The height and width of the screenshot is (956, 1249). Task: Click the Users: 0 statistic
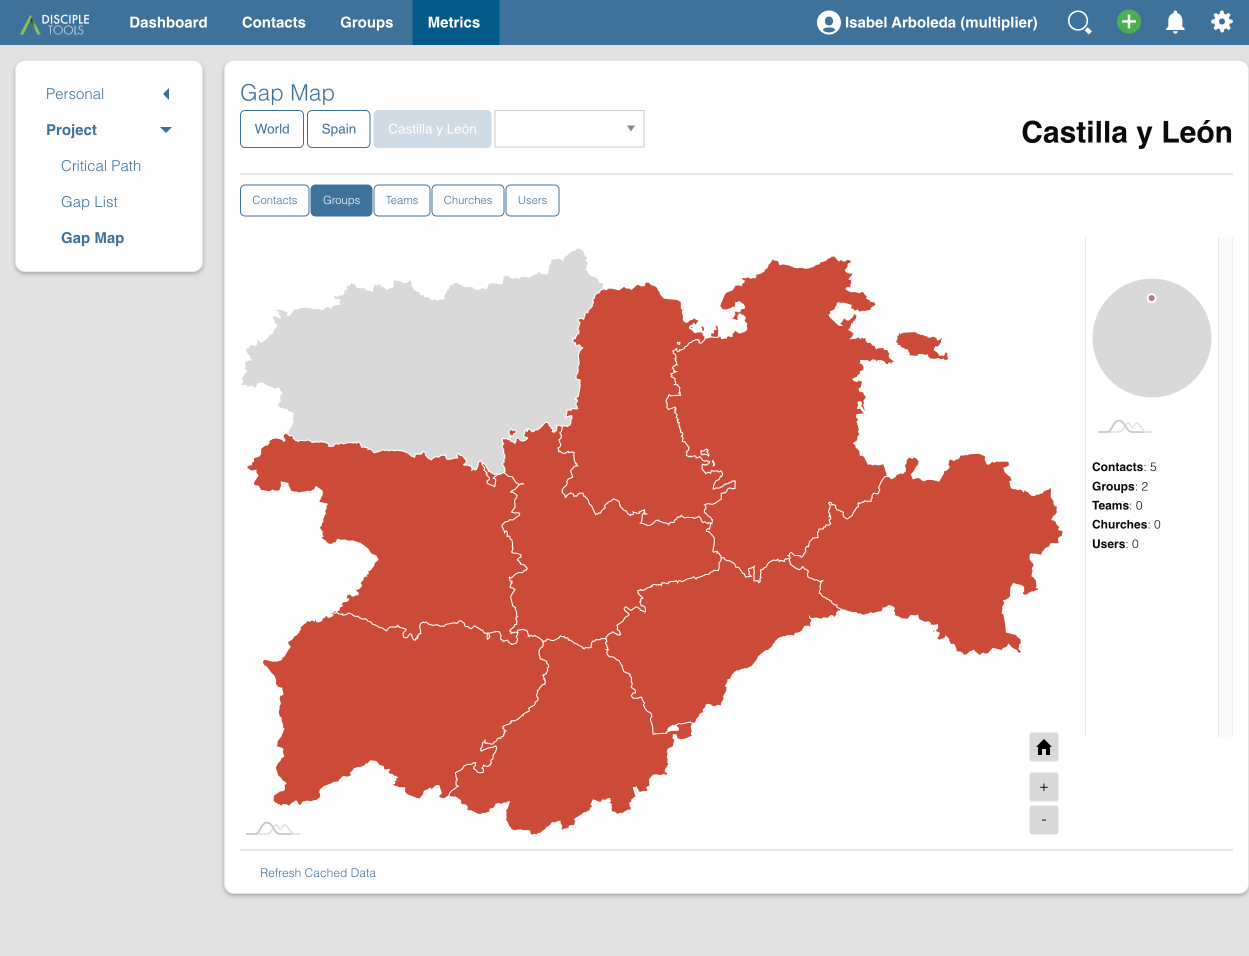tap(1115, 544)
